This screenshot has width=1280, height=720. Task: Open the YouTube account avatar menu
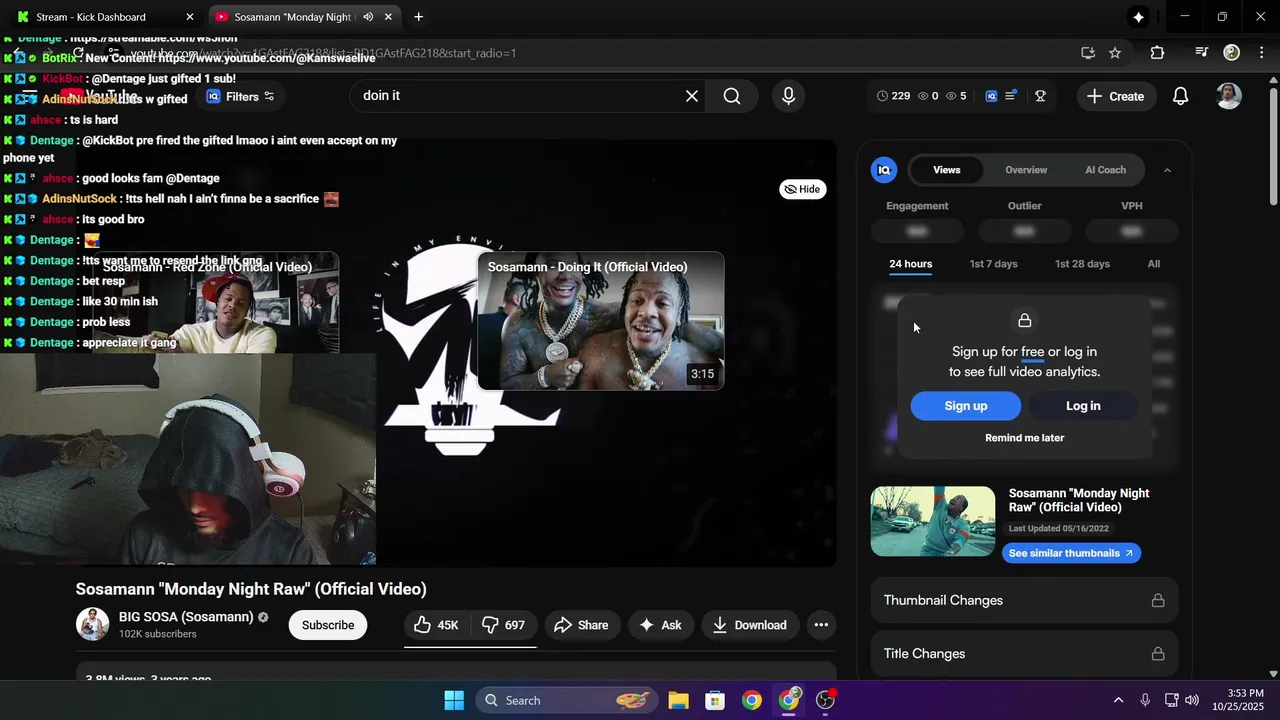click(x=1229, y=96)
